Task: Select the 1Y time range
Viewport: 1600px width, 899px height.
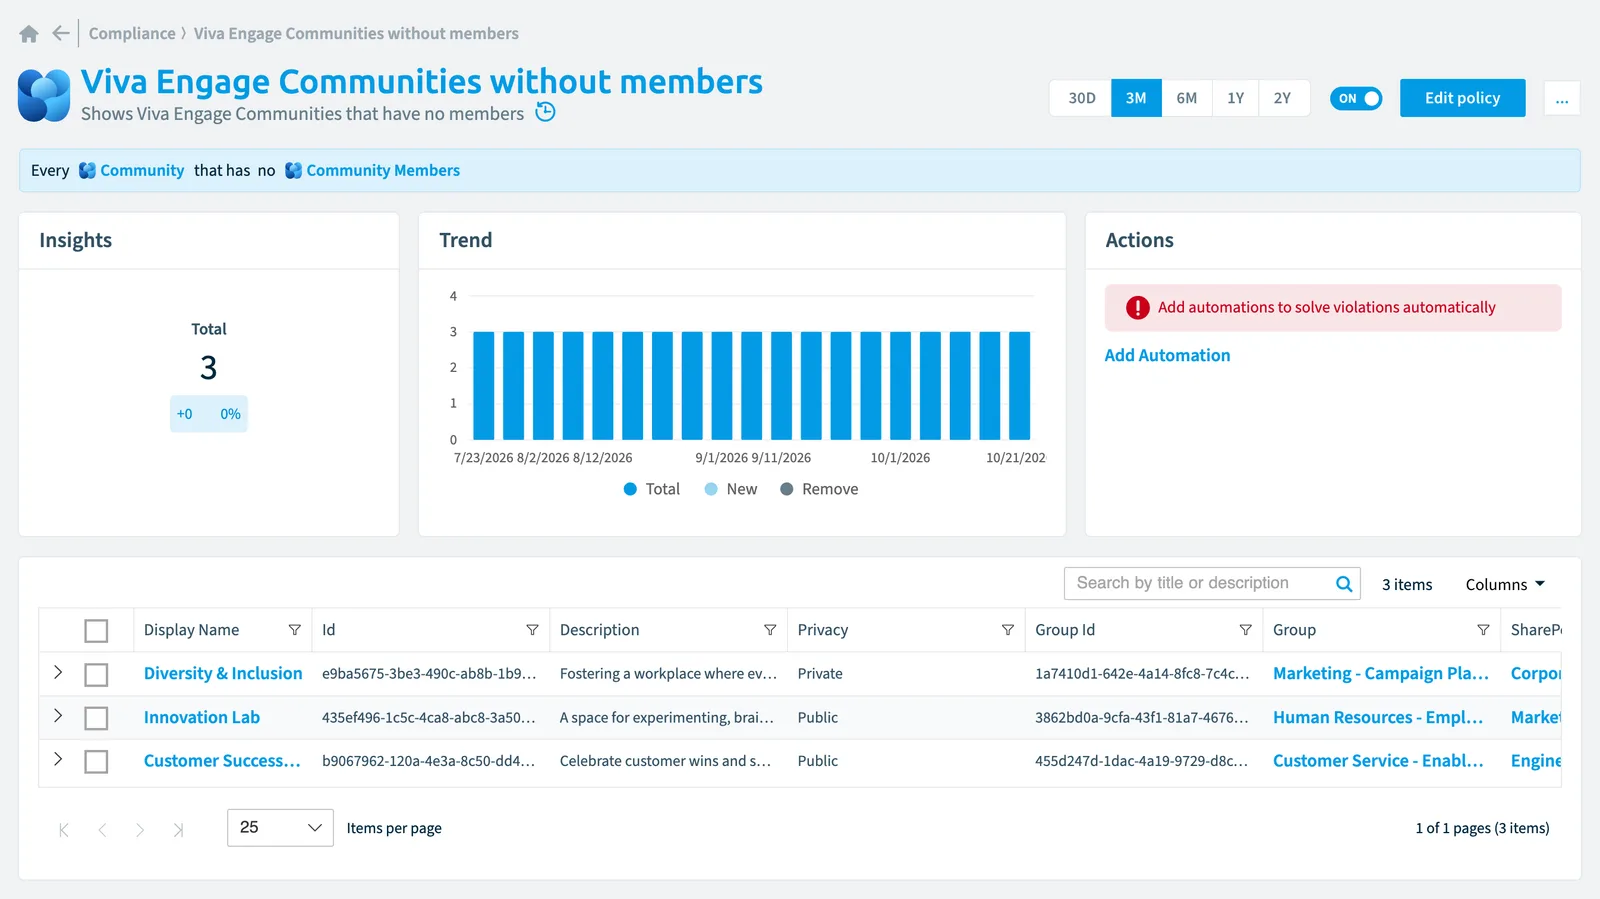Action: (1236, 98)
